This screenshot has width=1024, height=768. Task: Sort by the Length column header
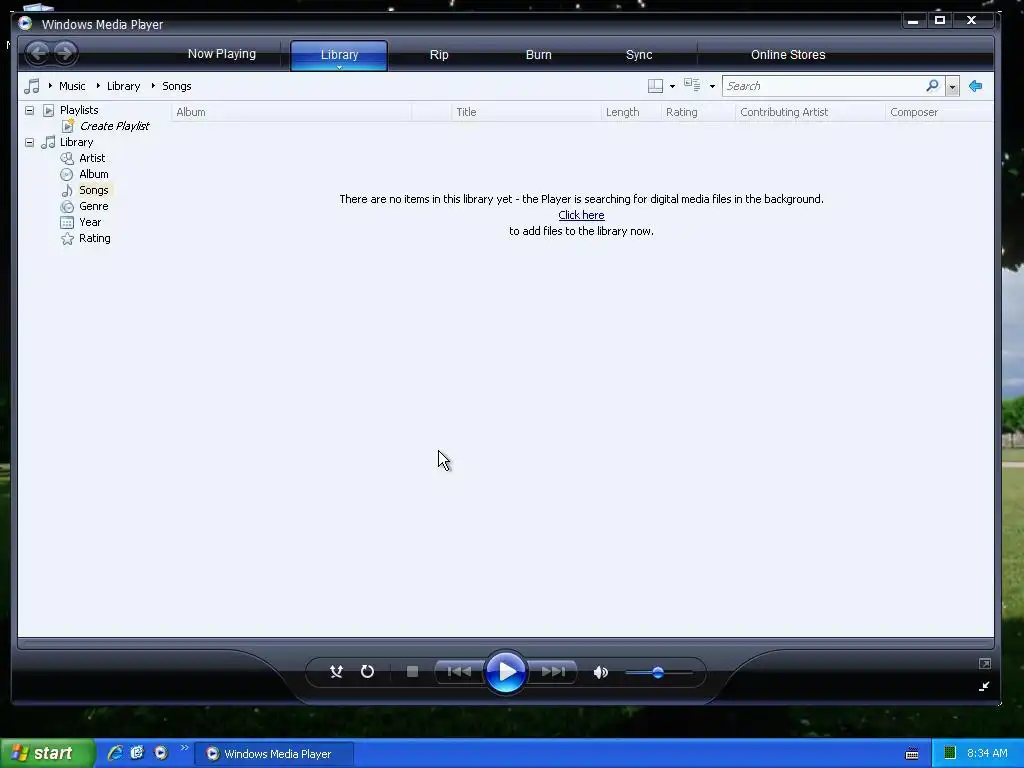click(x=631, y=112)
